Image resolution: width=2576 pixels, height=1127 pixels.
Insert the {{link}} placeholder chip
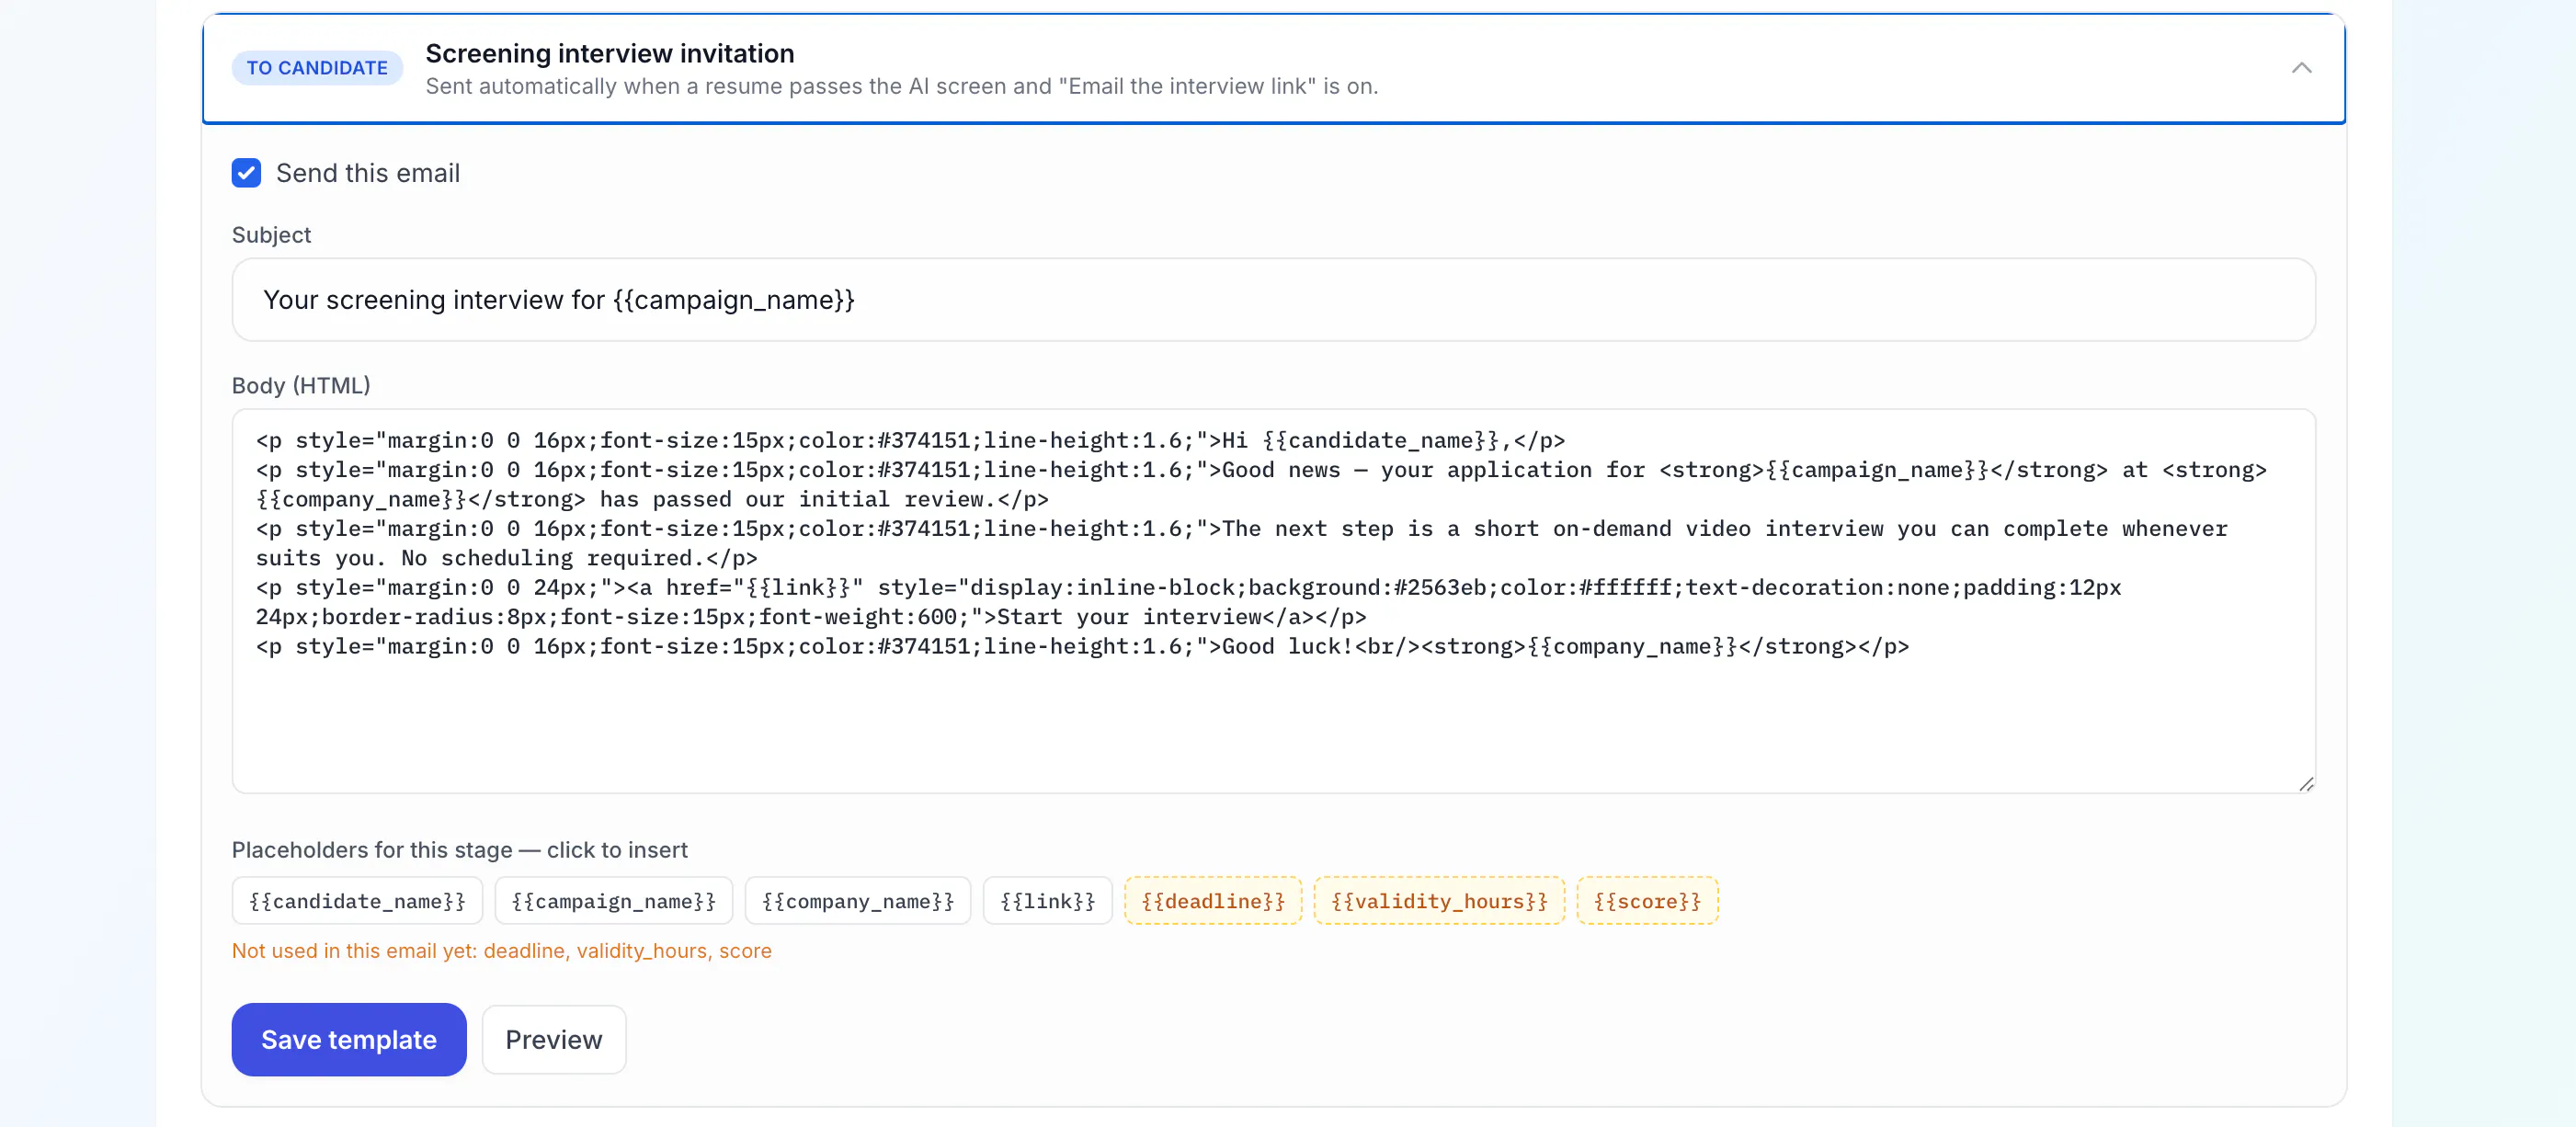tap(1048, 901)
